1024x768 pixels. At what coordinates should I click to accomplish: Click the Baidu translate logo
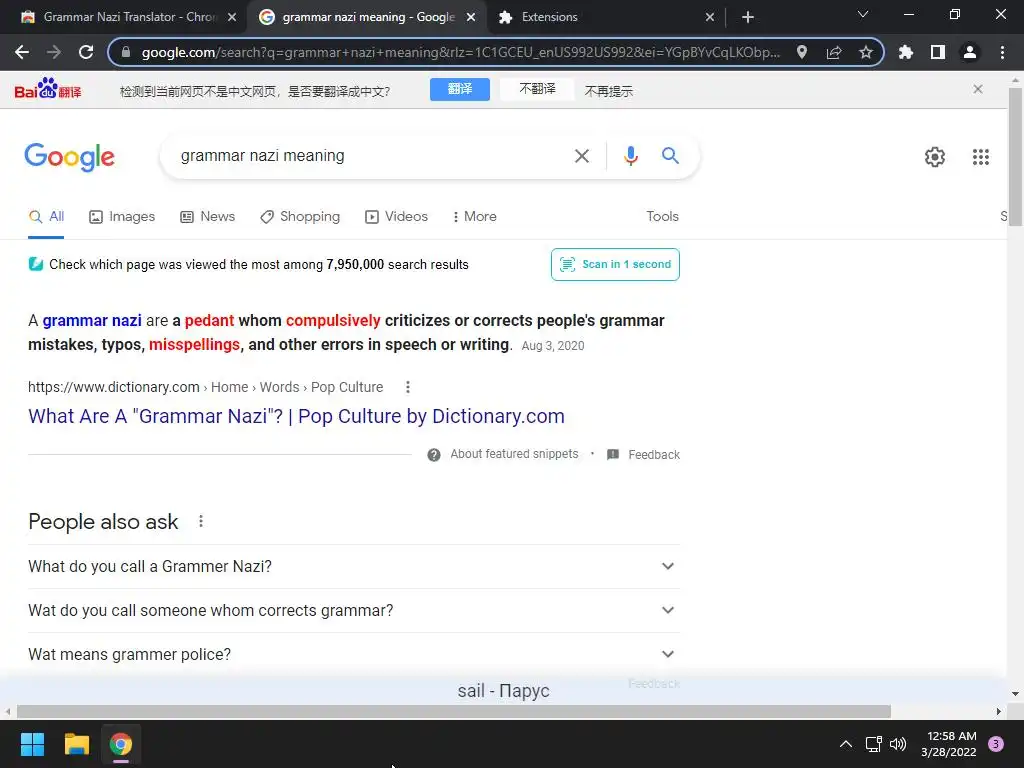coord(48,89)
